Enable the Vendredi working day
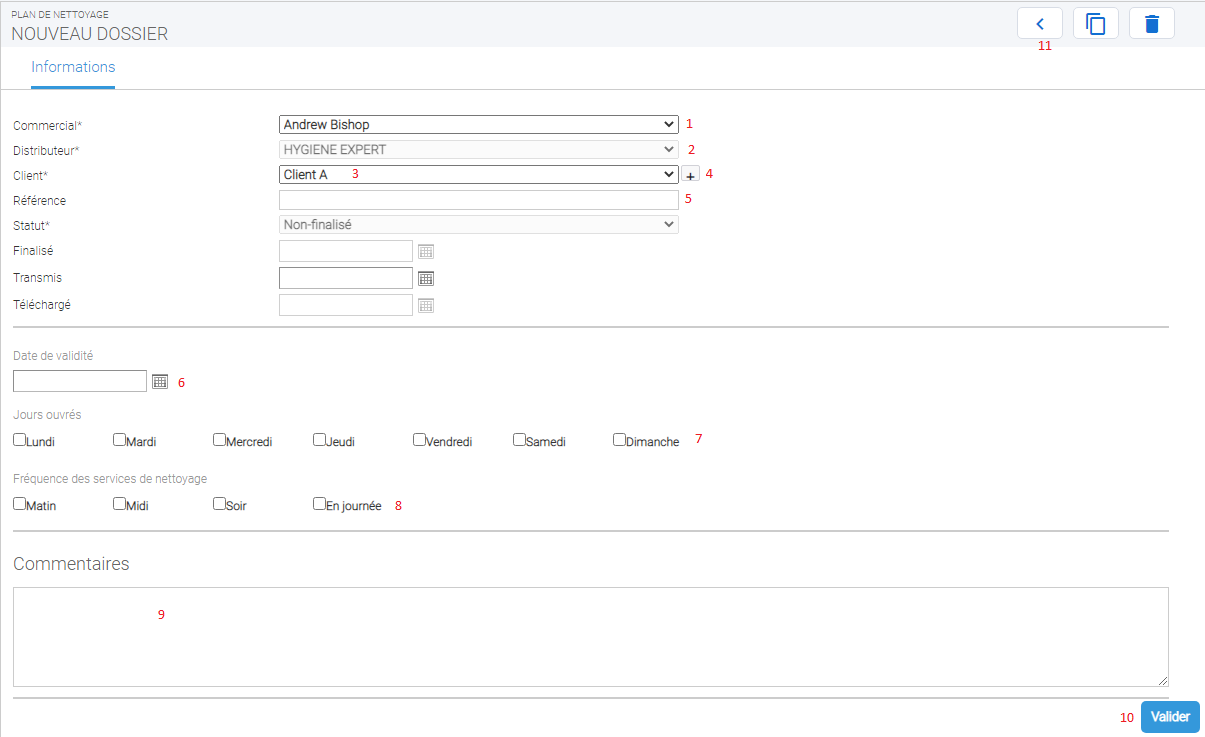 420,439
